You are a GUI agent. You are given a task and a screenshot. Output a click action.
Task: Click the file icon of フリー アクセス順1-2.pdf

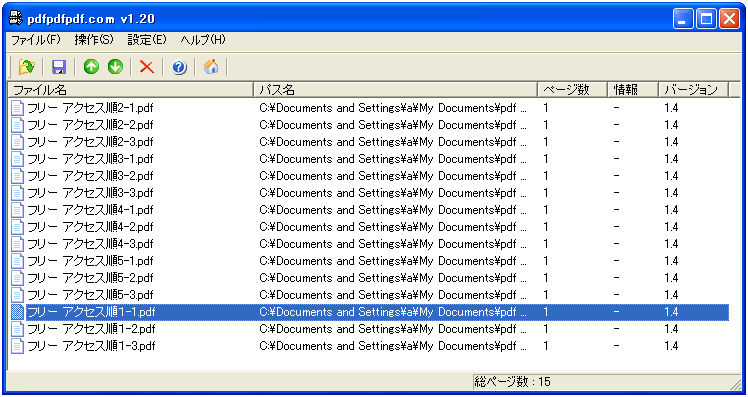click(x=17, y=329)
